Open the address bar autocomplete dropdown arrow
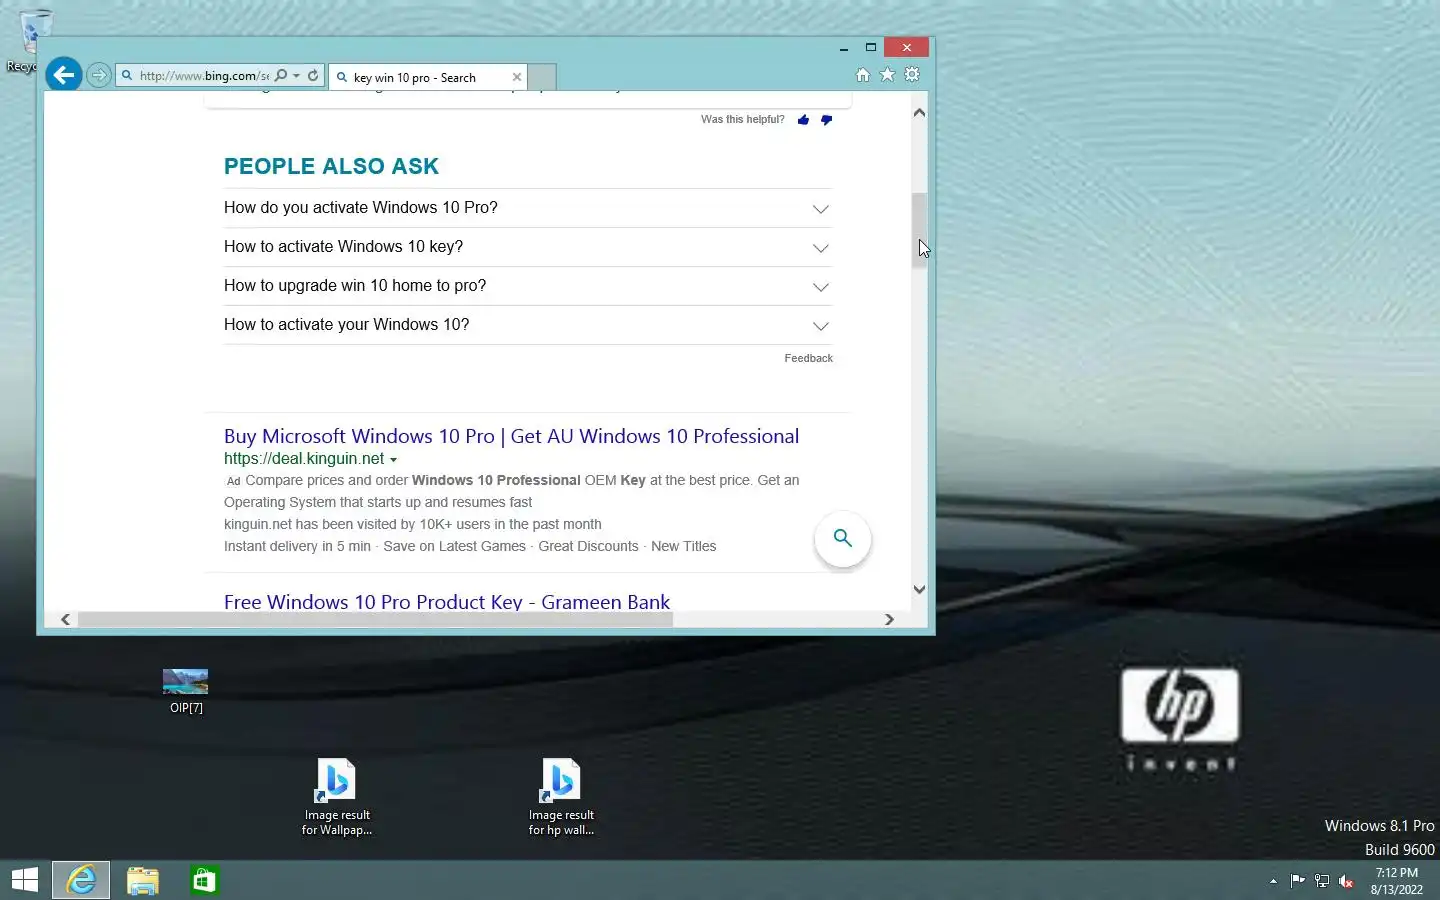 [x=297, y=75]
